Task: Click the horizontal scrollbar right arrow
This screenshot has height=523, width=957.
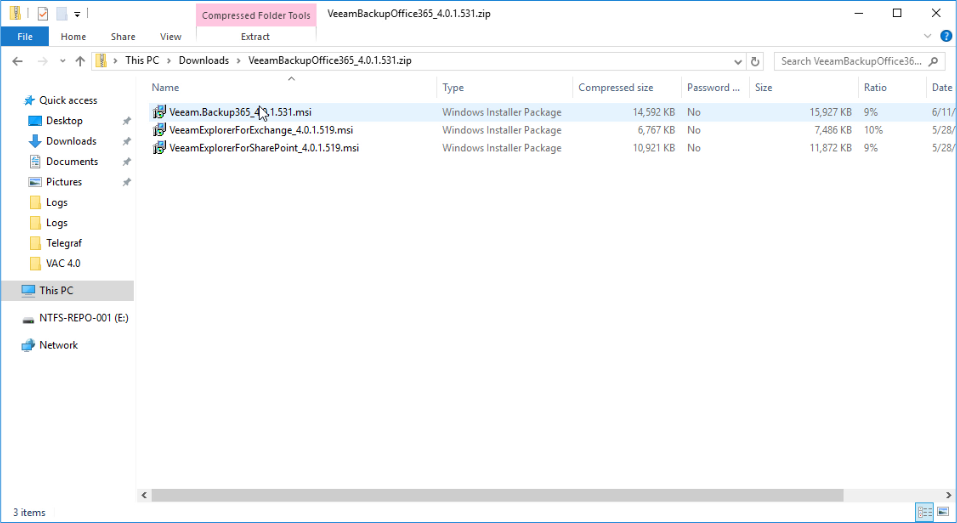Action: pos(949,495)
